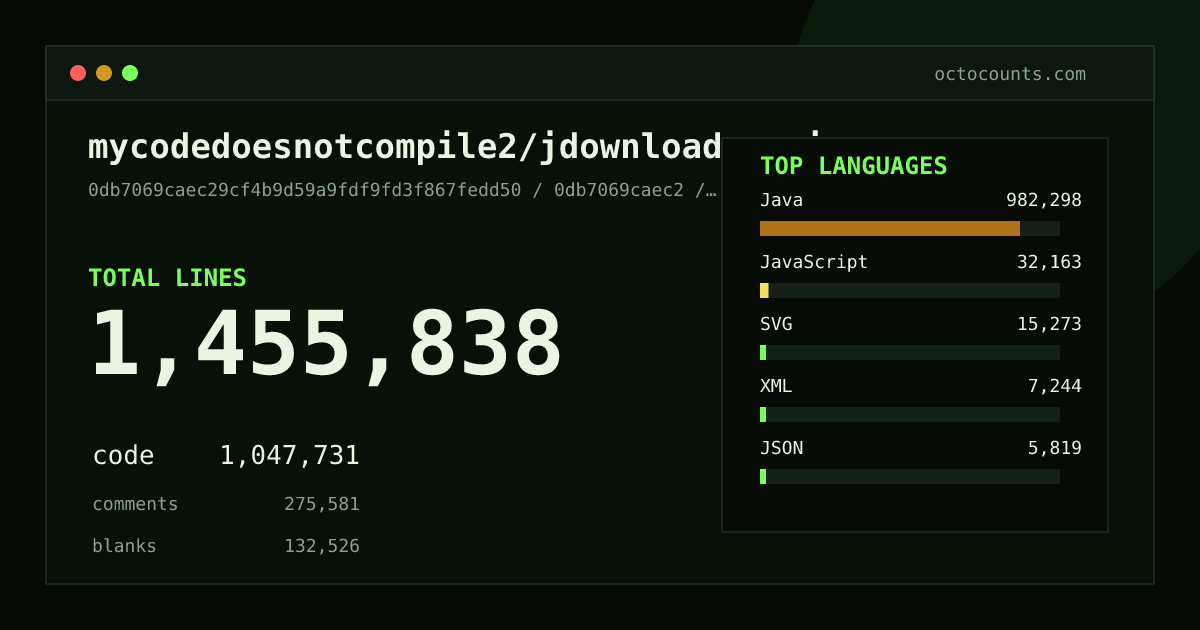This screenshot has height=630, width=1200.
Task: Click the JSON progress bar
Action: [910, 476]
